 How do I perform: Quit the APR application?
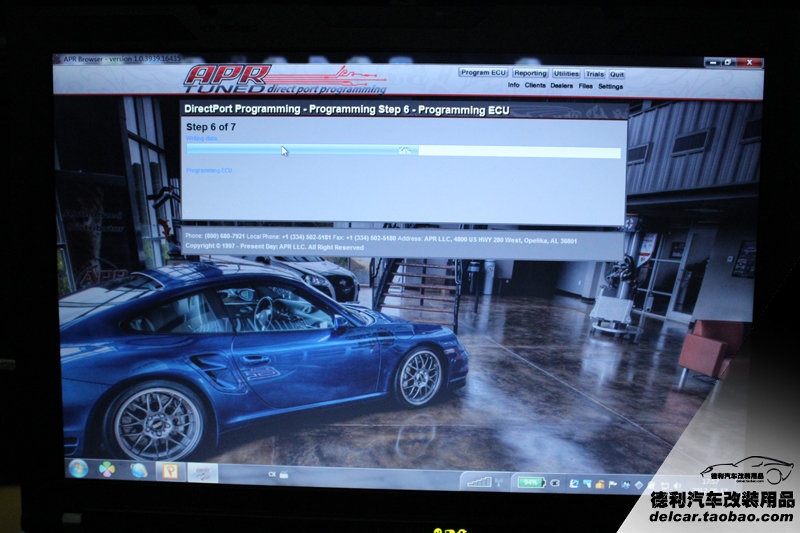pos(617,73)
